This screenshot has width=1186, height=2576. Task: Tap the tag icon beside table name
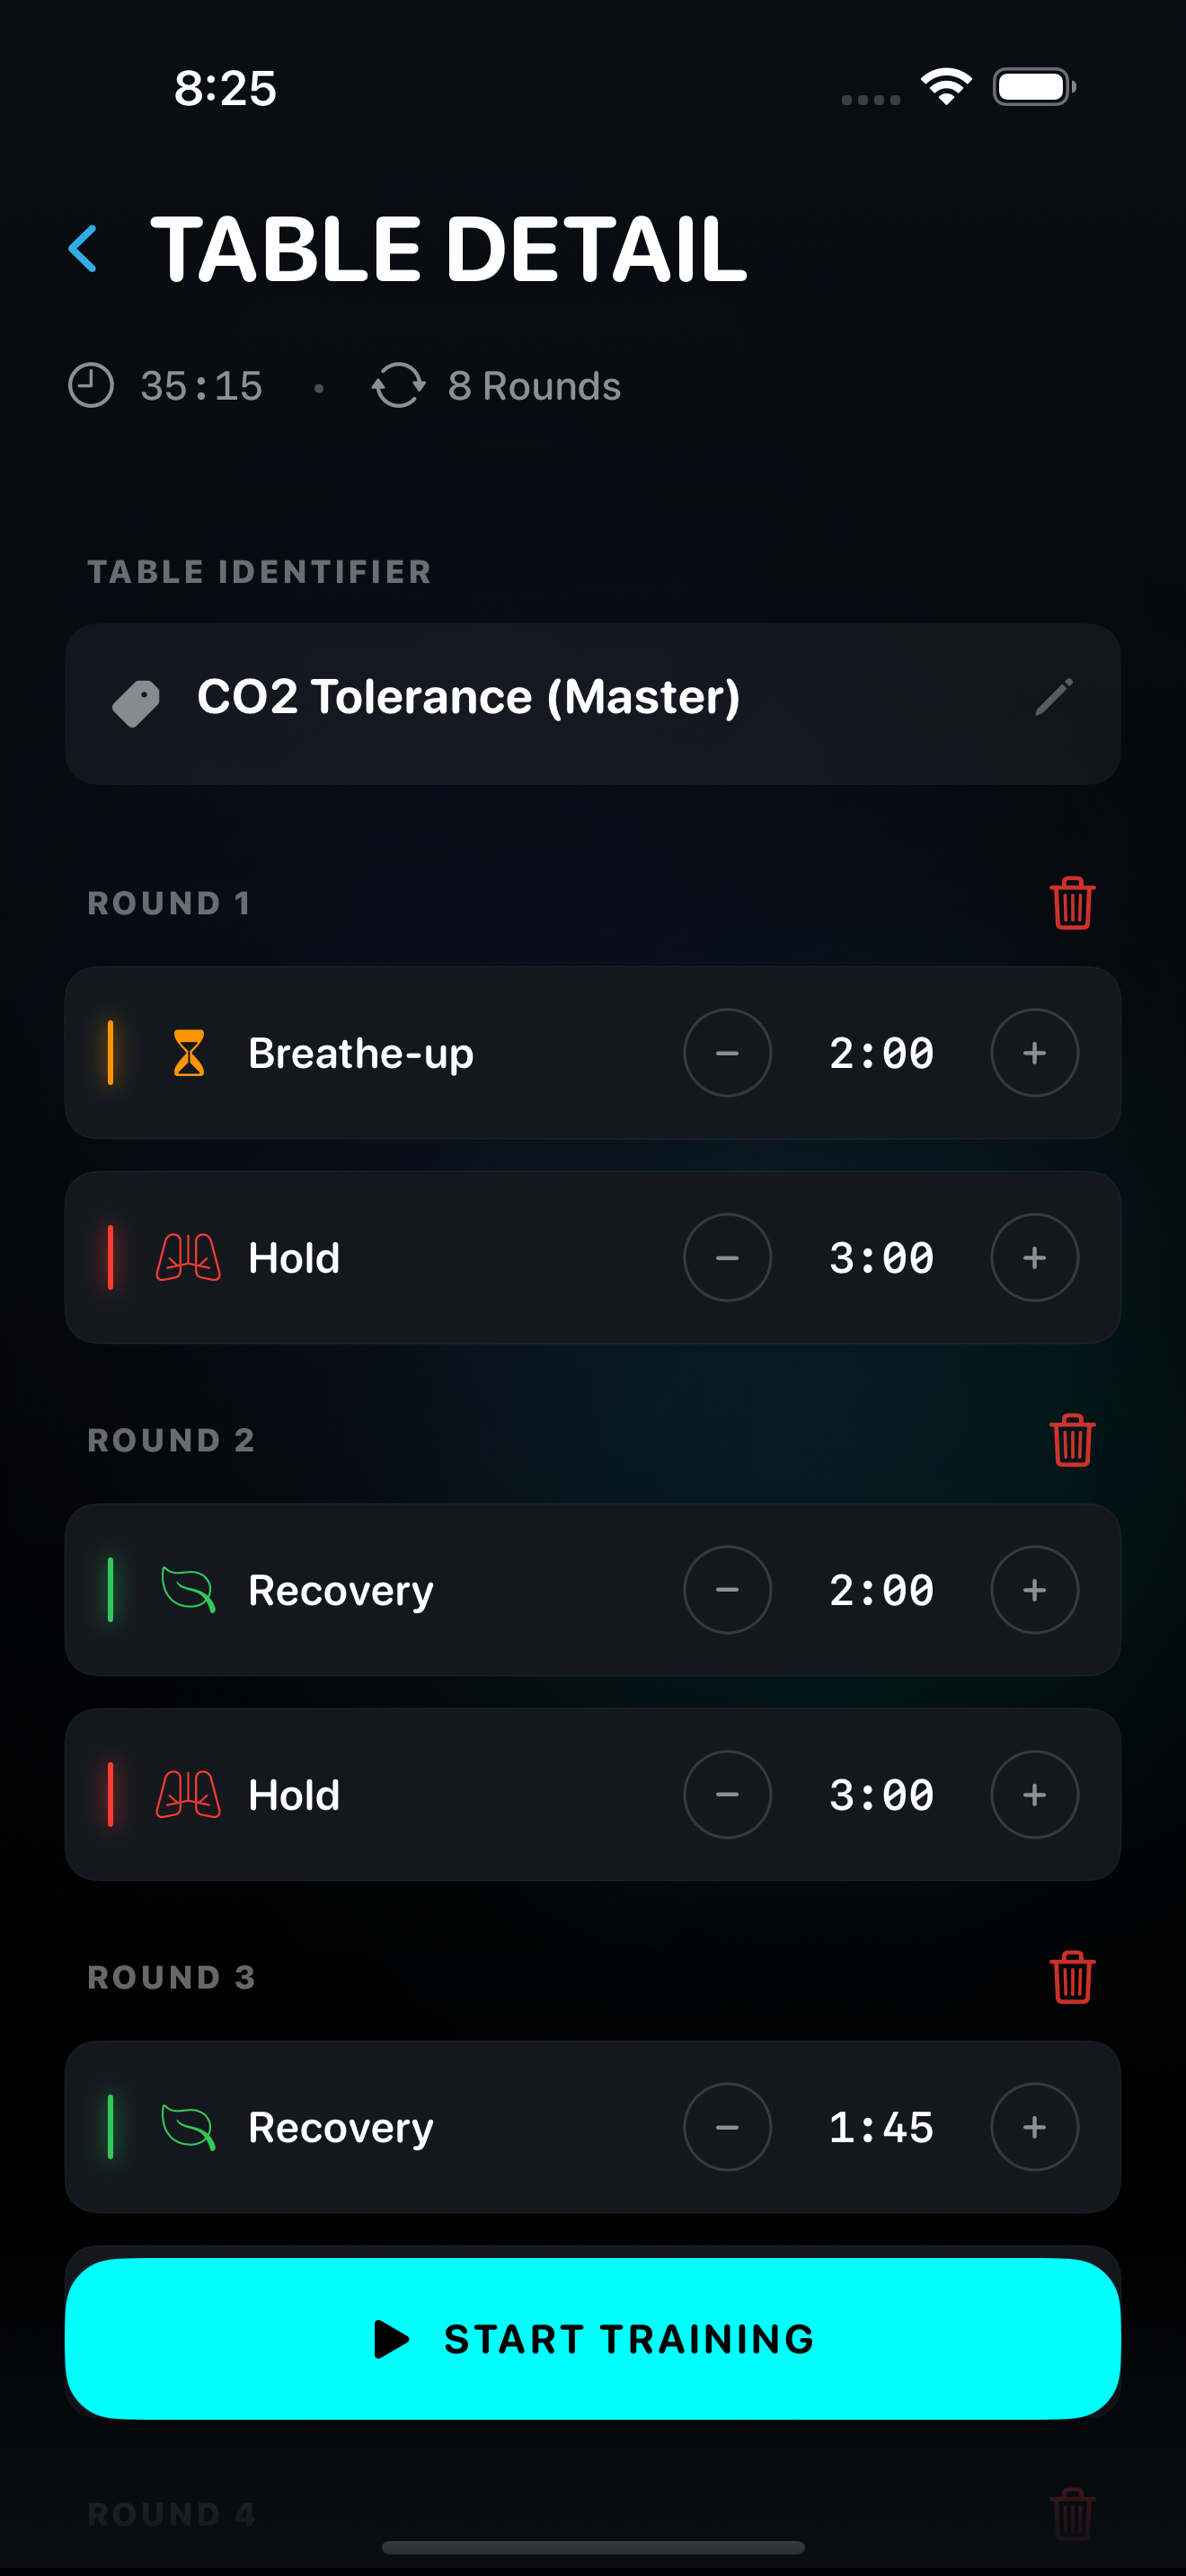[x=136, y=703]
